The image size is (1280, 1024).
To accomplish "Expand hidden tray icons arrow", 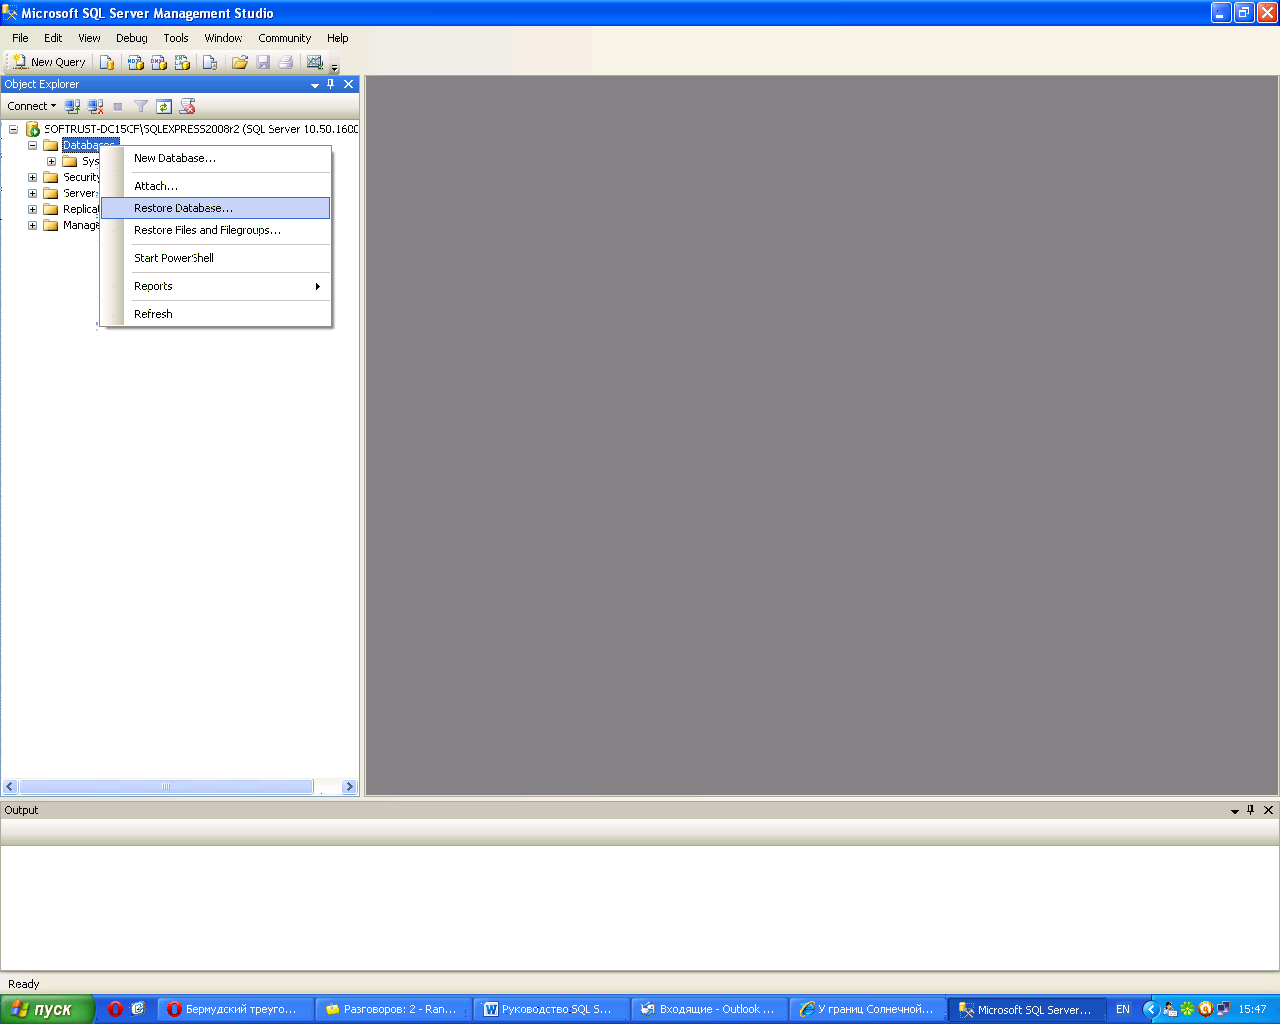I will point(1151,1009).
